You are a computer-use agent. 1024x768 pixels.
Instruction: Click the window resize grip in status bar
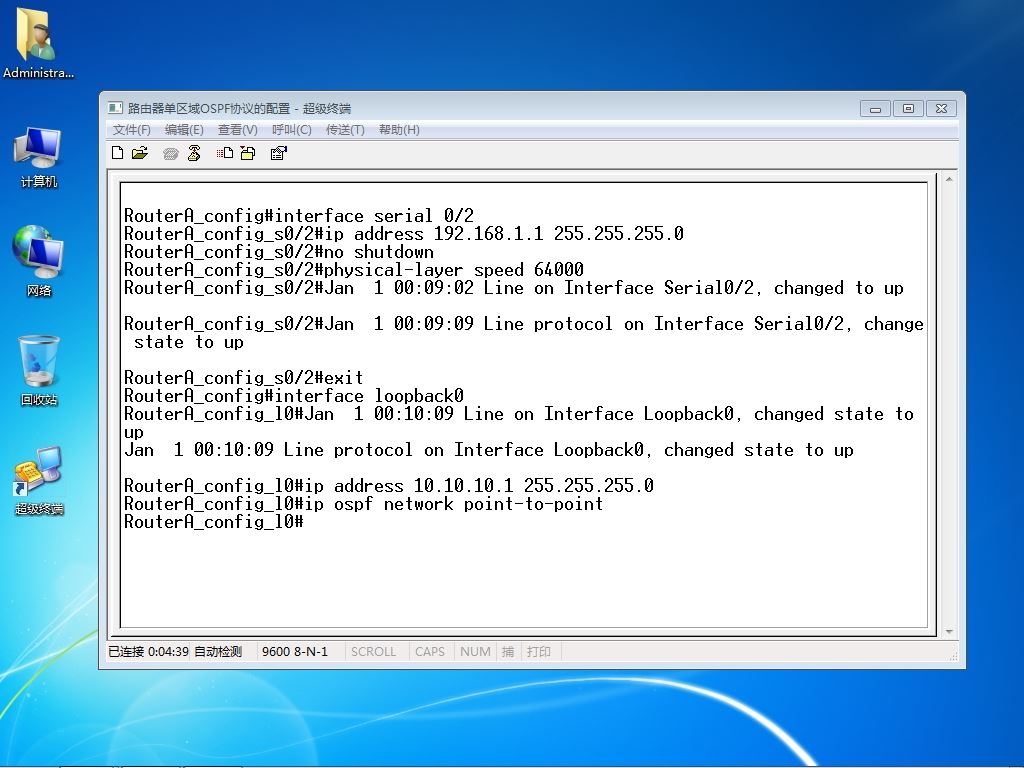pyautogui.click(x=953, y=655)
